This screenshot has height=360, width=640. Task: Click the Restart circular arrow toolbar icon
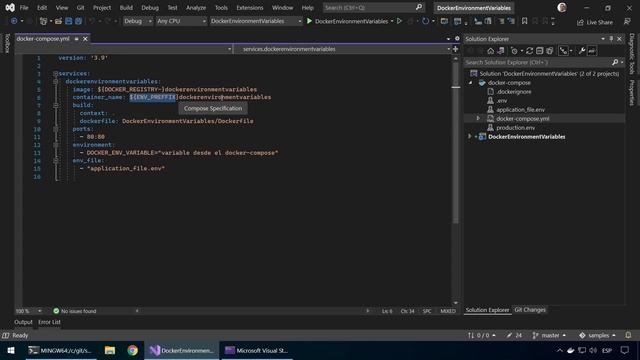426,21
